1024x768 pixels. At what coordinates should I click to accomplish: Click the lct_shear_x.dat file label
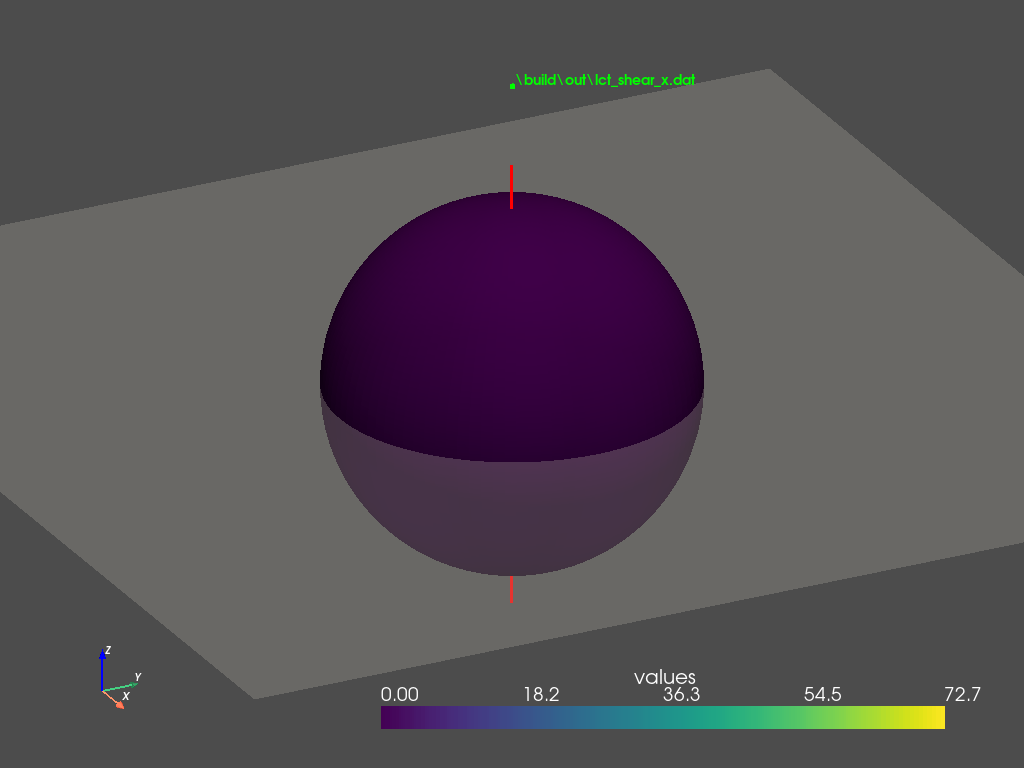click(605, 80)
